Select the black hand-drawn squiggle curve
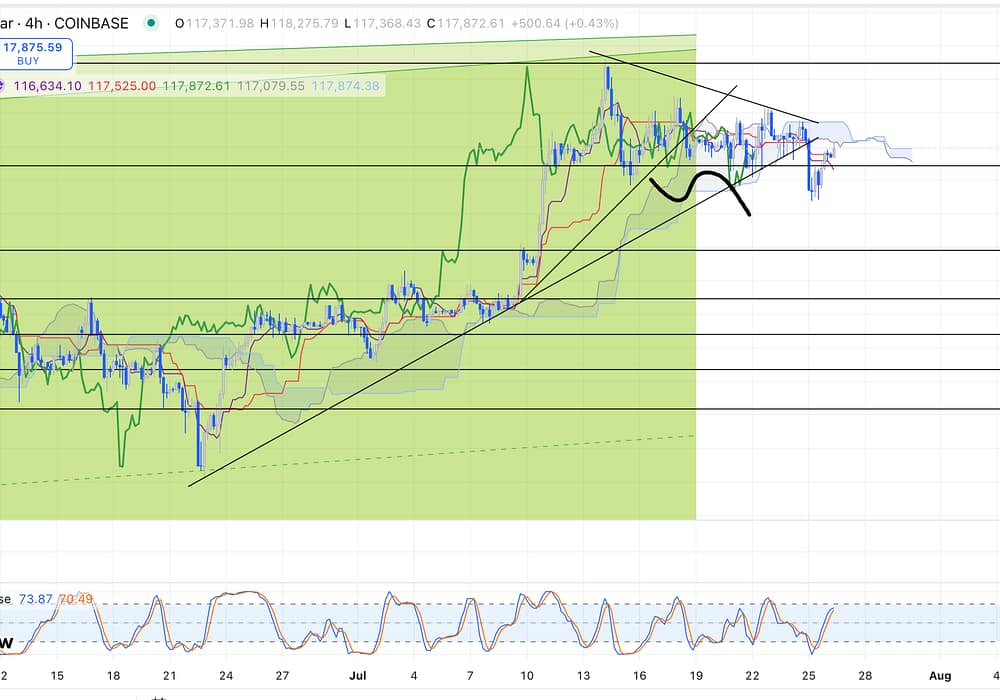This screenshot has width=1000, height=700. click(700, 188)
